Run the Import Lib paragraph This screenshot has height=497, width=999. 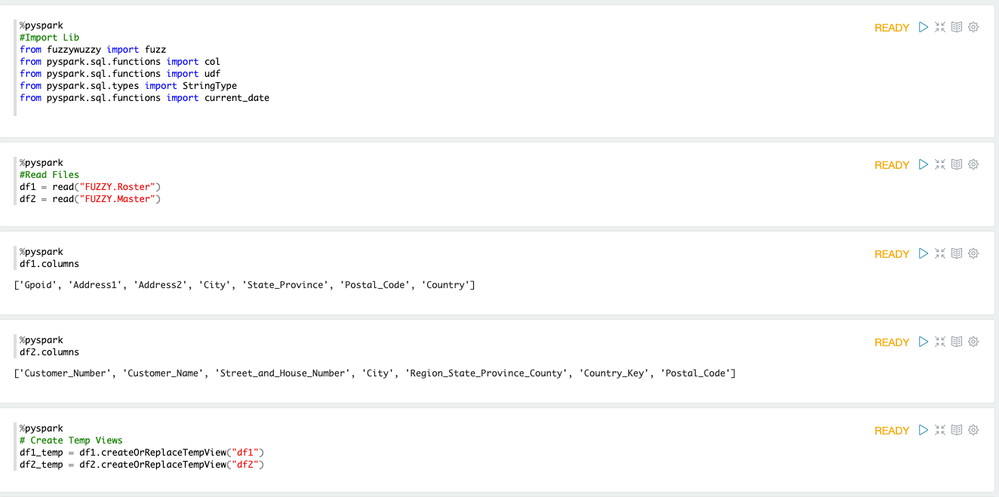[x=923, y=28]
